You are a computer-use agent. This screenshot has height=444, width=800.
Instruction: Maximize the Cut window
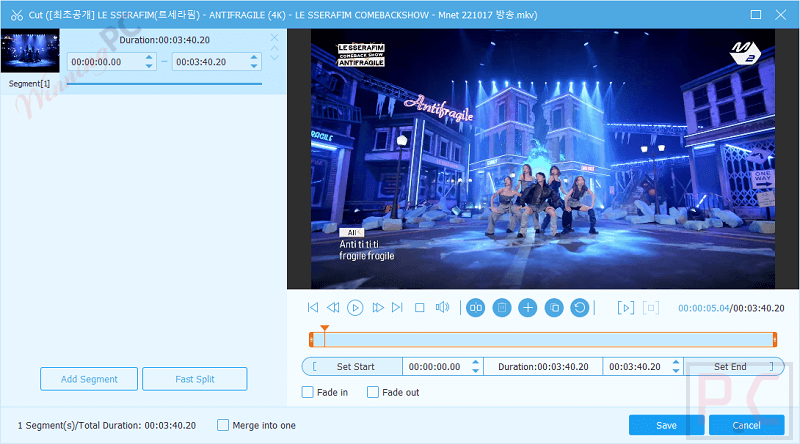[756, 15]
